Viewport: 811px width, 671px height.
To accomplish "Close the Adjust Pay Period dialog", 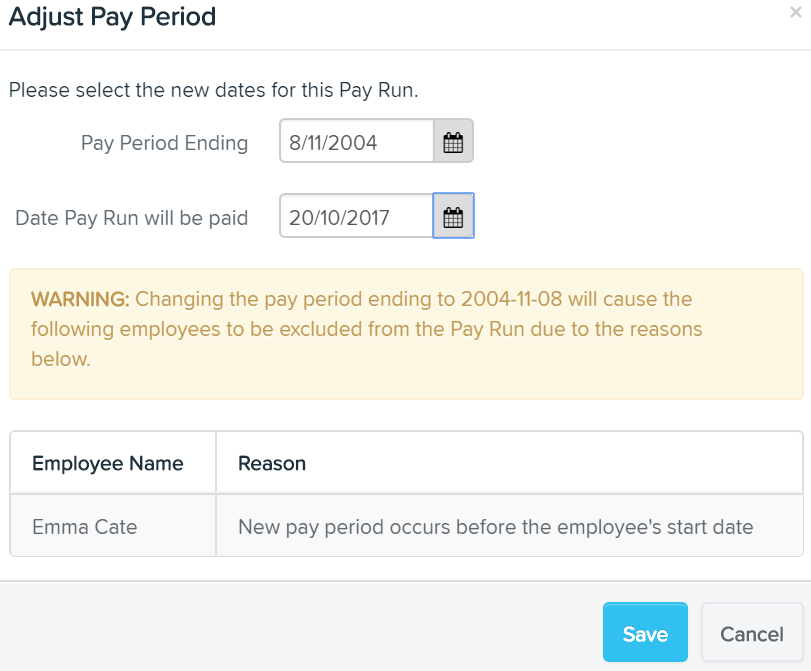I will pos(795,12).
